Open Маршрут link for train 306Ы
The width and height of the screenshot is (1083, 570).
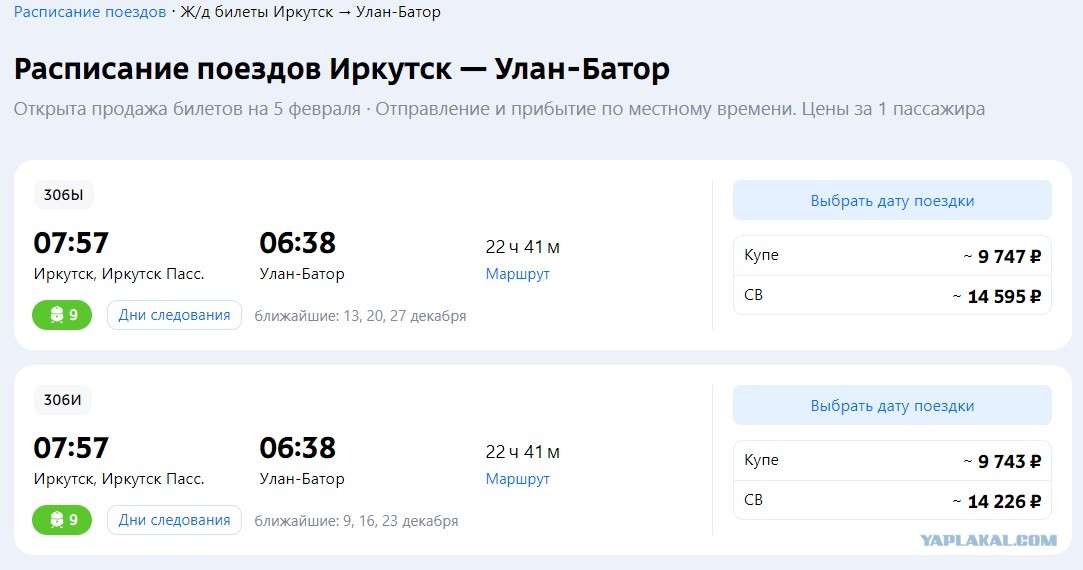click(517, 274)
